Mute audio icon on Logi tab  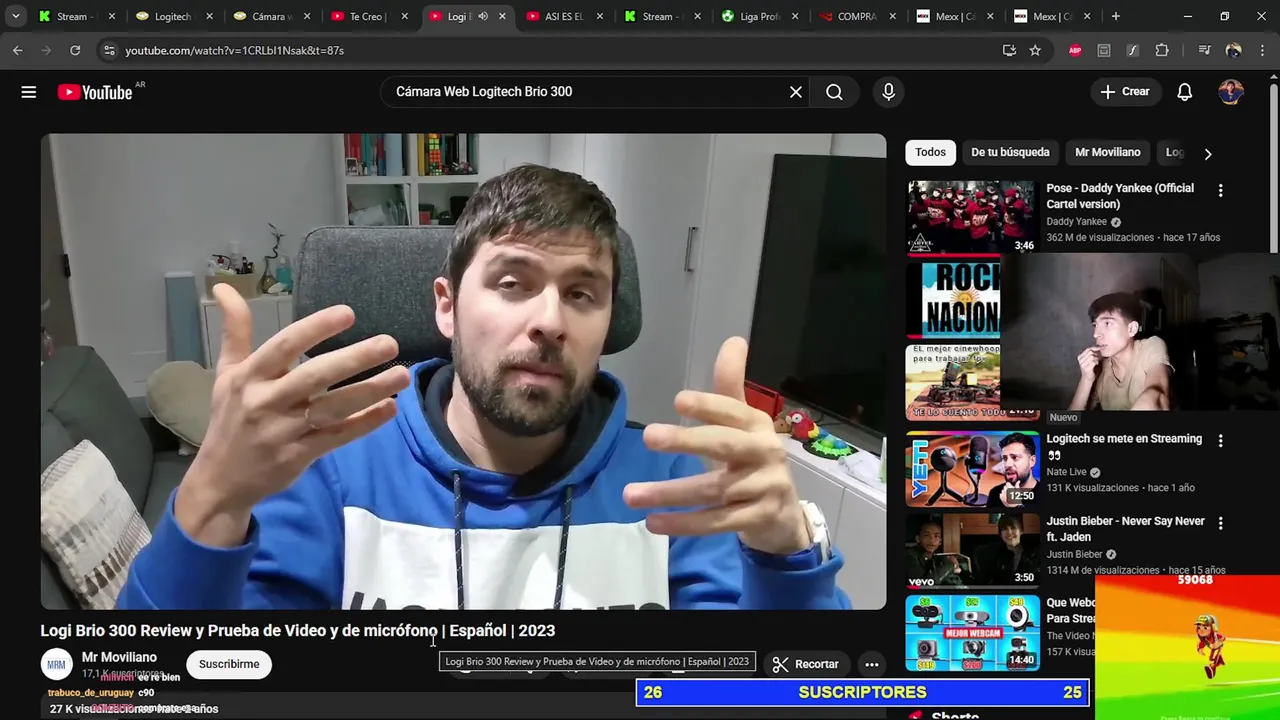coord(483,16)
